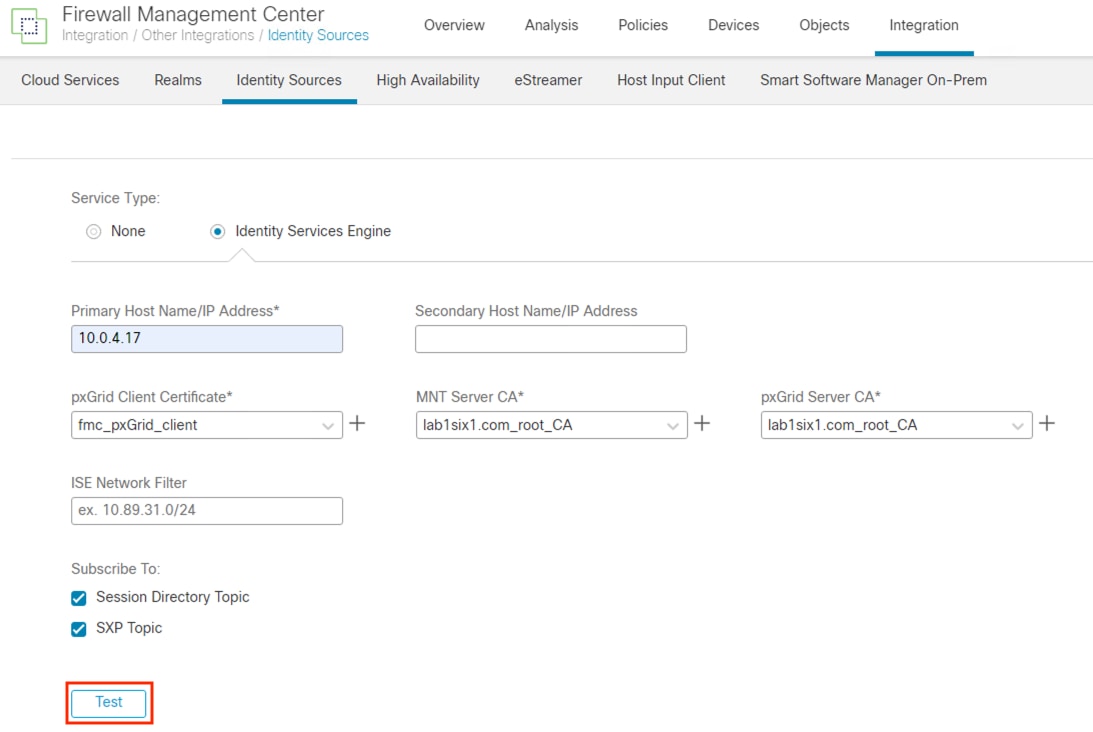
Task: Click the Service Type label
Action: point(115,198)
